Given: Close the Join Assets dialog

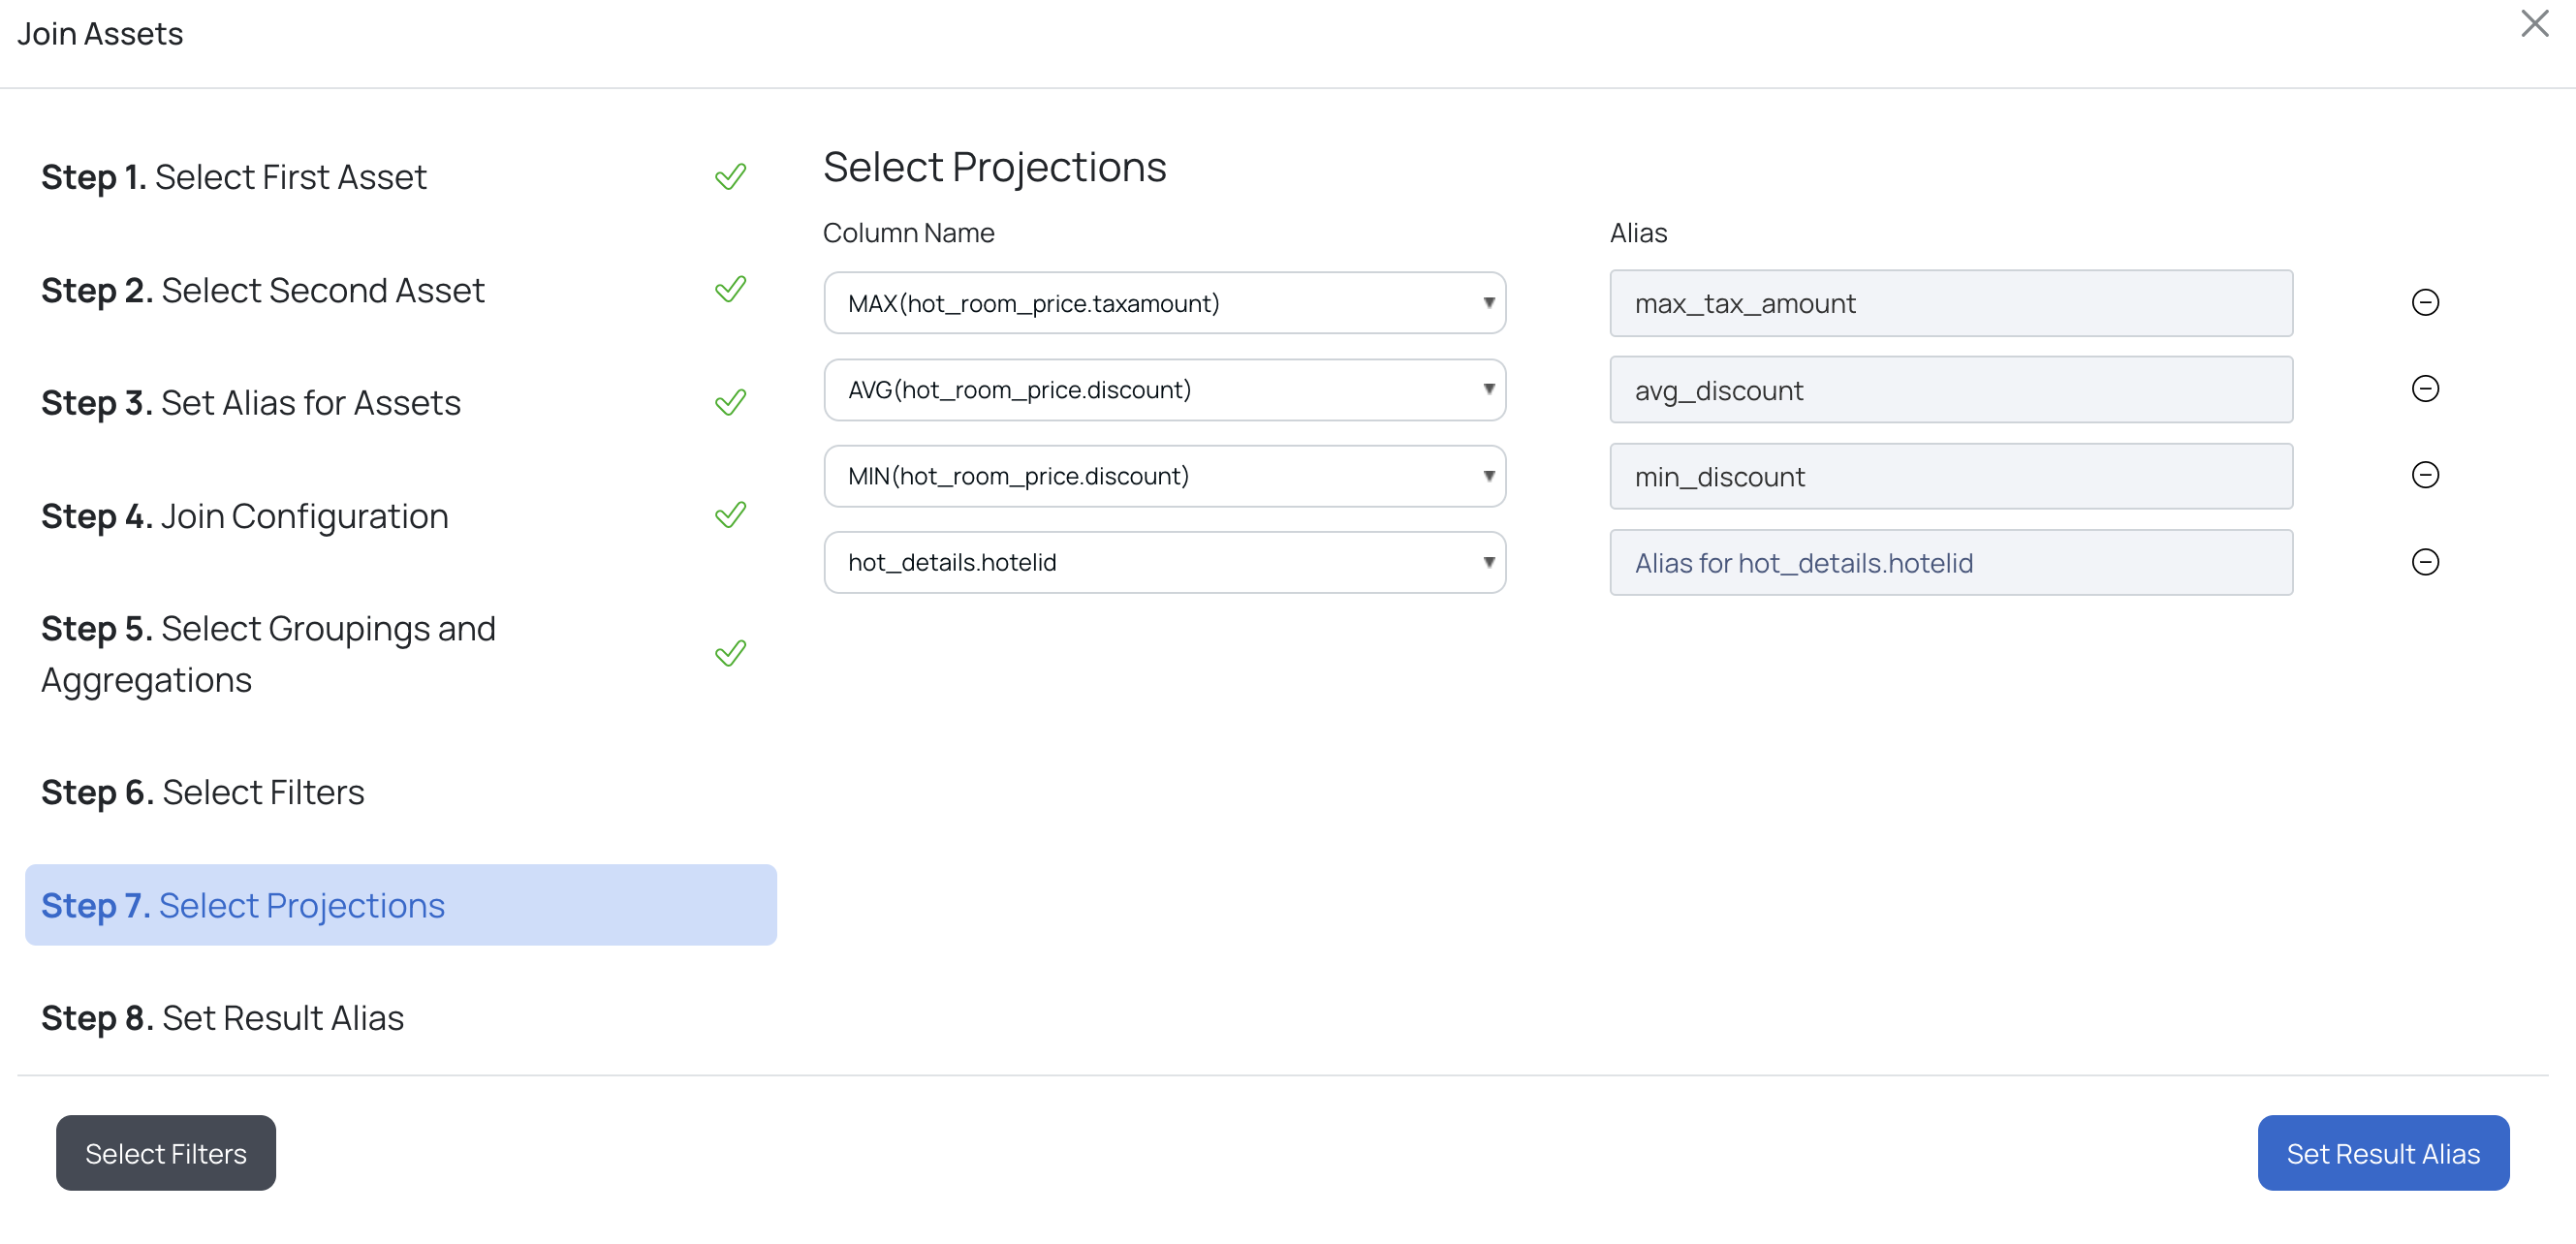Looking at the screenshot, I should [2534, 24].
